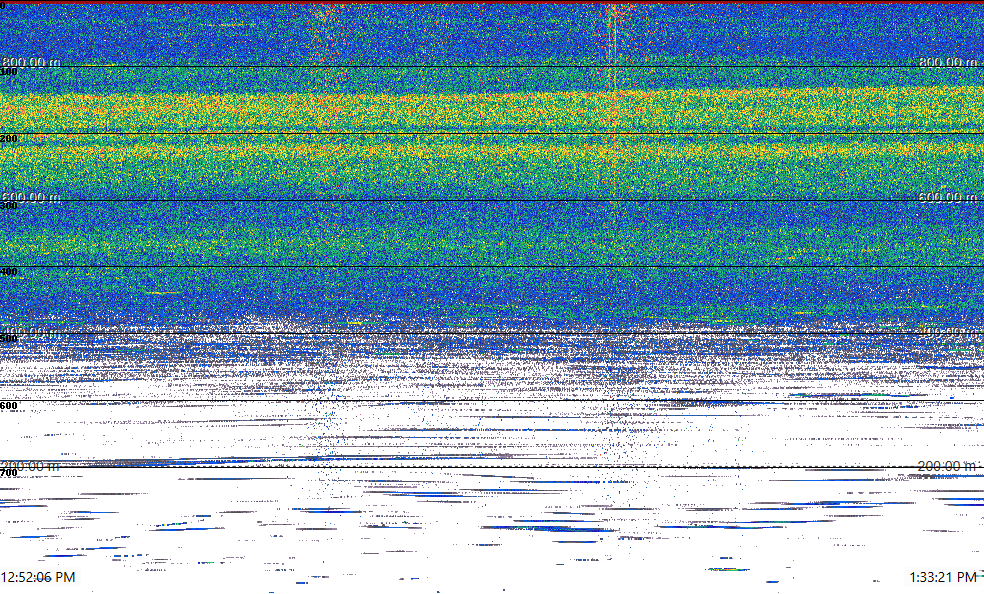
Task: Click the left-side 600.00 m range label
Action: [31, 197]
